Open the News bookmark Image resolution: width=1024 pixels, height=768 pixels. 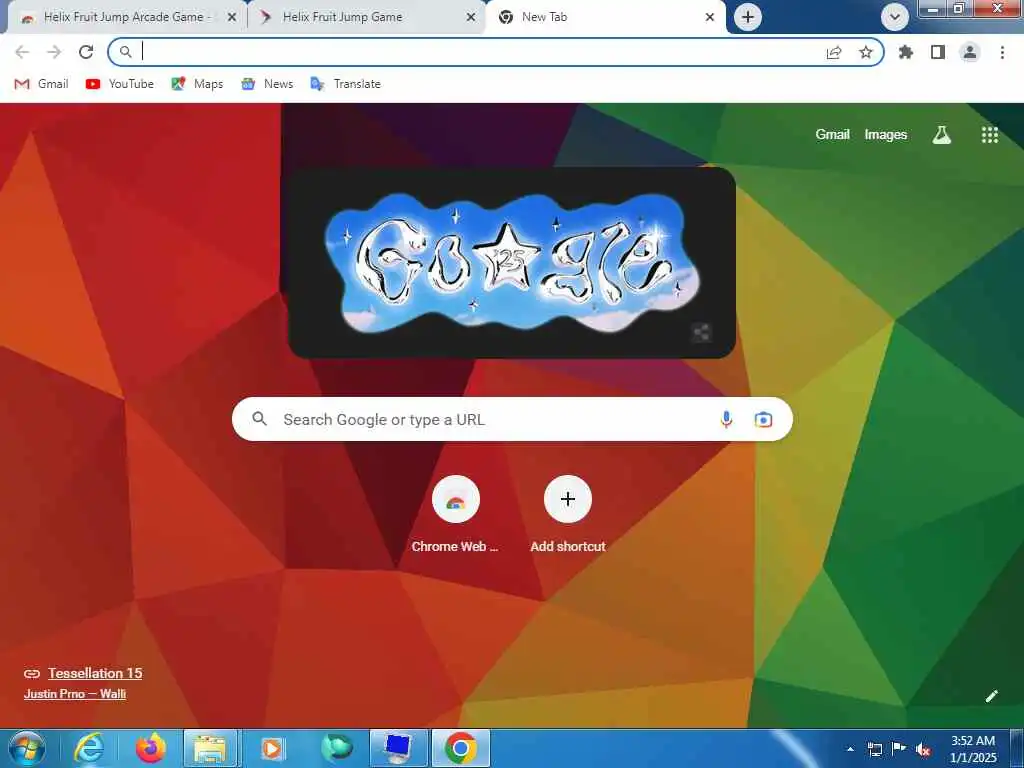coord(266,84)
